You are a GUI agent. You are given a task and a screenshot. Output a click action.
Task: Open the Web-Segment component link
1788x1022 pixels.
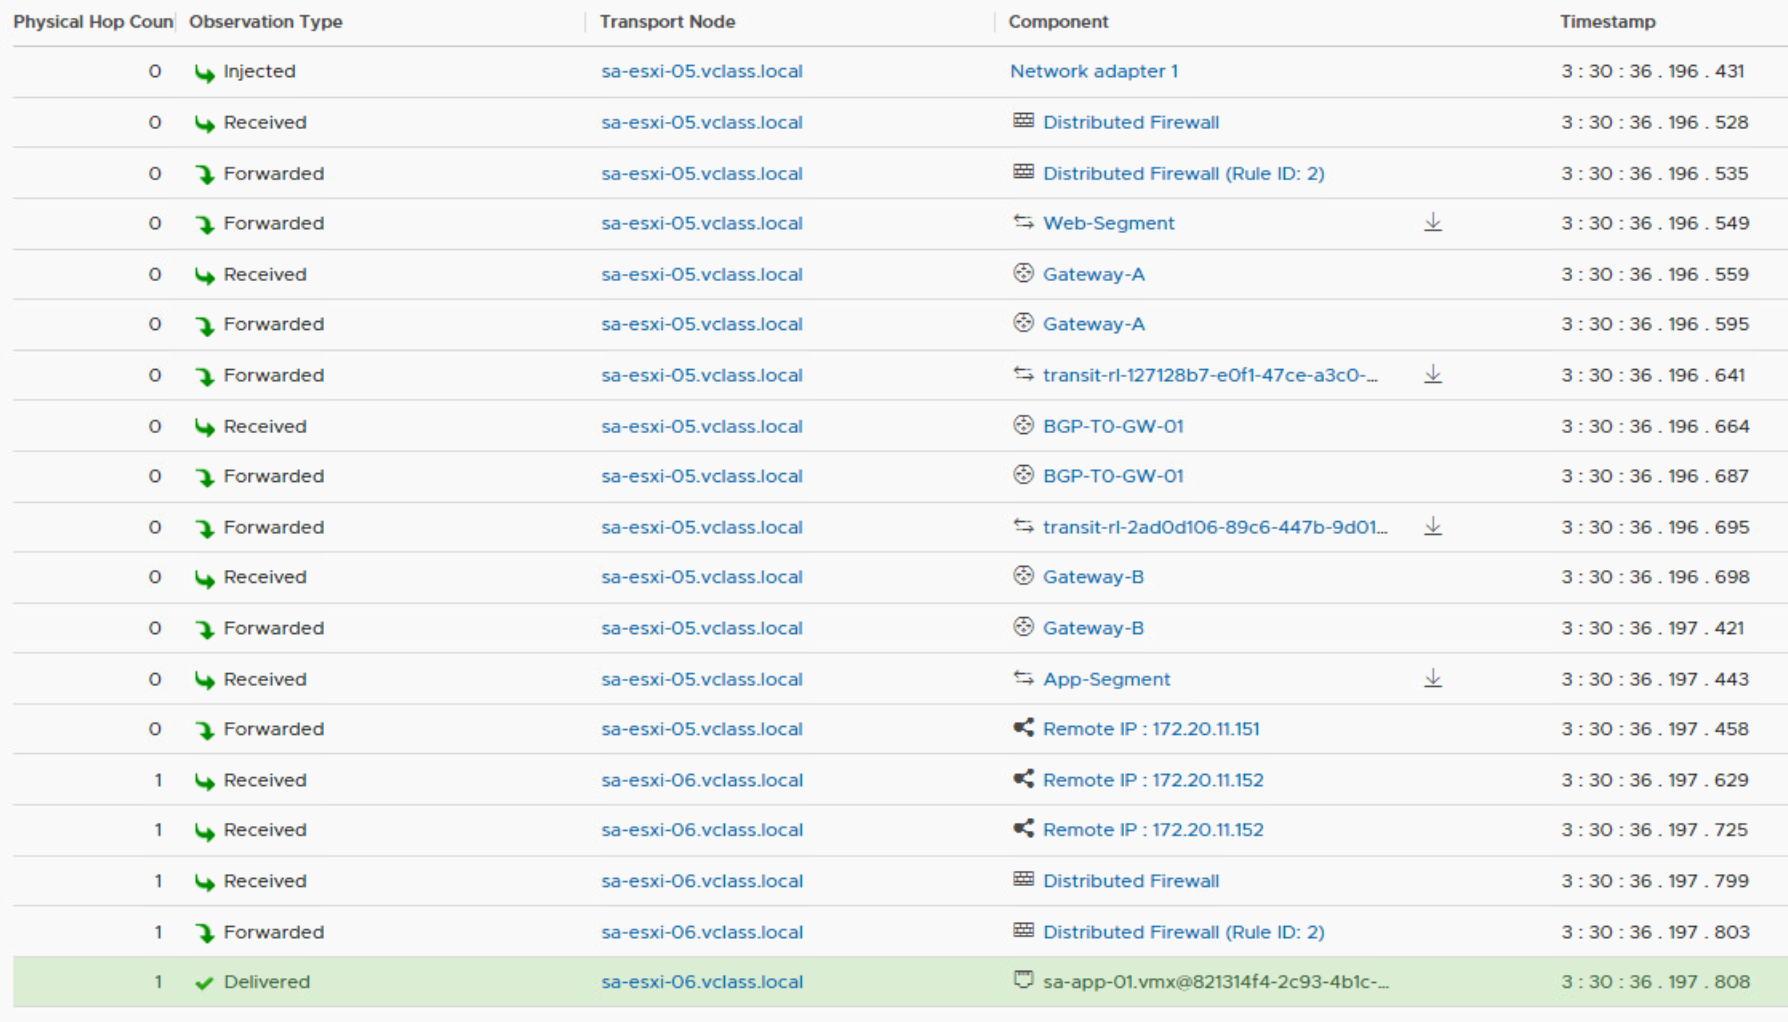1109,223
